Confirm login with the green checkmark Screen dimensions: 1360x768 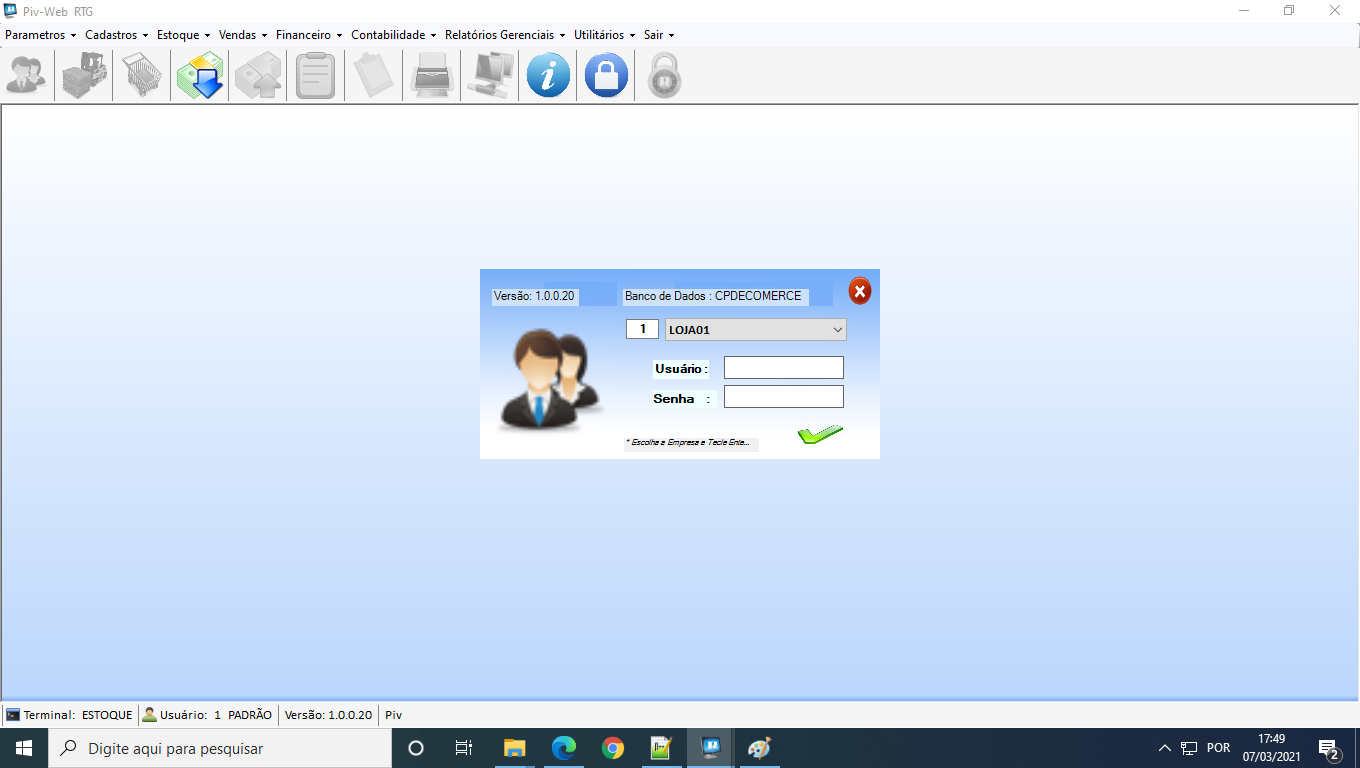(821, 434)
